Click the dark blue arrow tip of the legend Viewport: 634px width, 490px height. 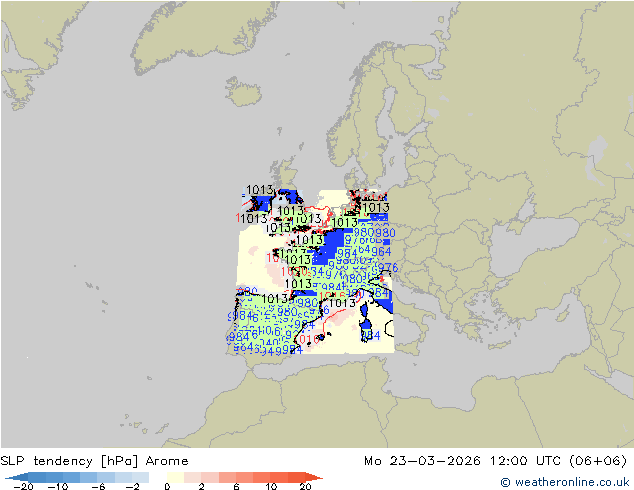(x=16, y=477)
